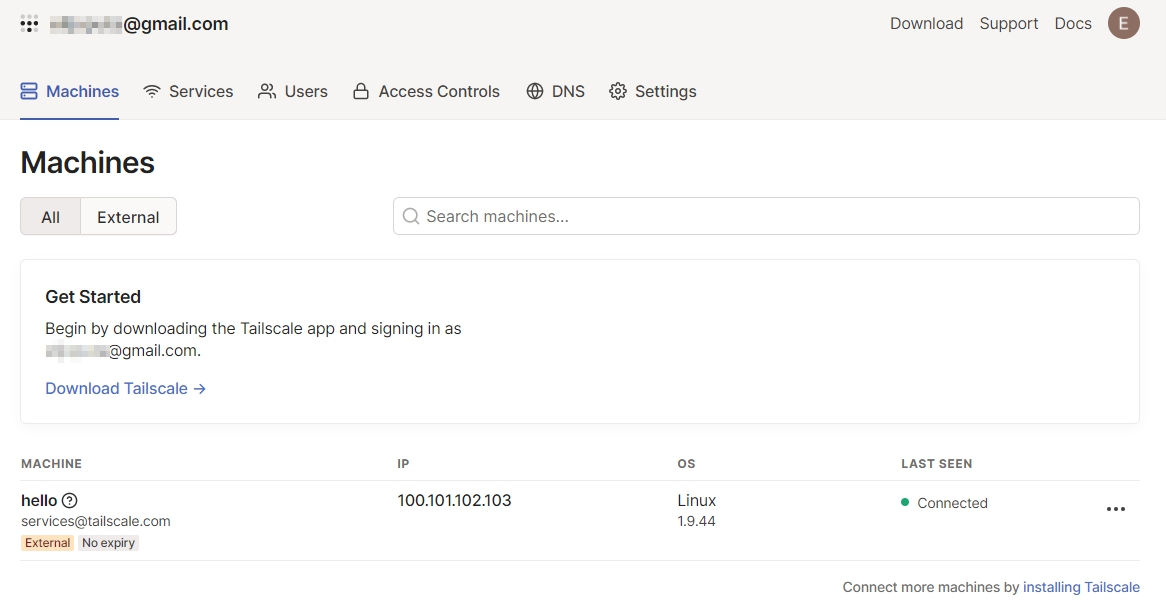Click the help icon beside hello machine
Viewport: 1166px width, 607px height.
click(69, 501)
